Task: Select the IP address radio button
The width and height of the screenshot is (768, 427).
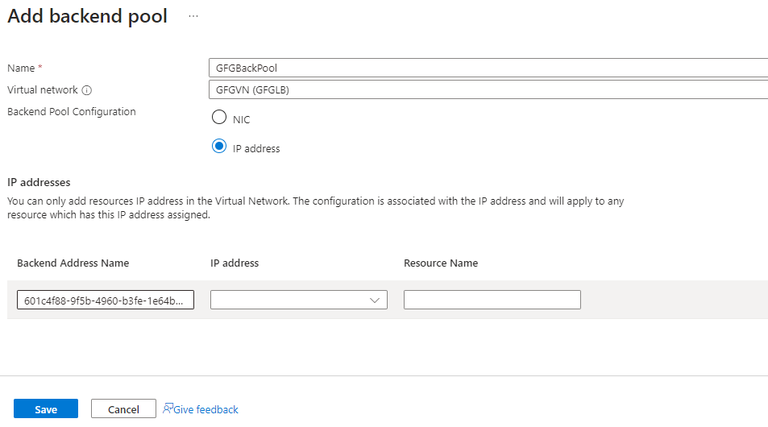Action: pos(219,147)
